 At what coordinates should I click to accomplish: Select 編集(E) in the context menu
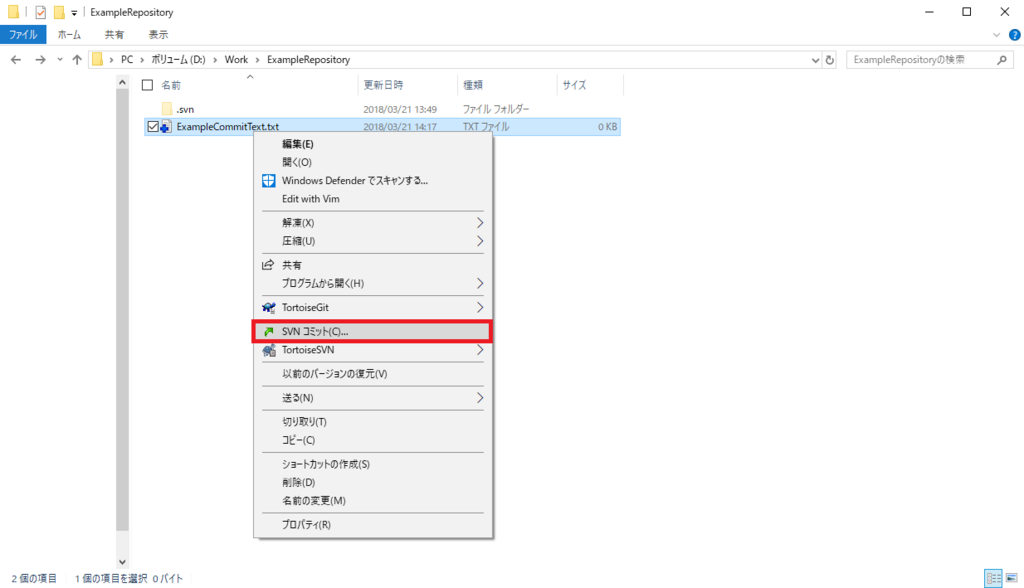pos(372,144)
